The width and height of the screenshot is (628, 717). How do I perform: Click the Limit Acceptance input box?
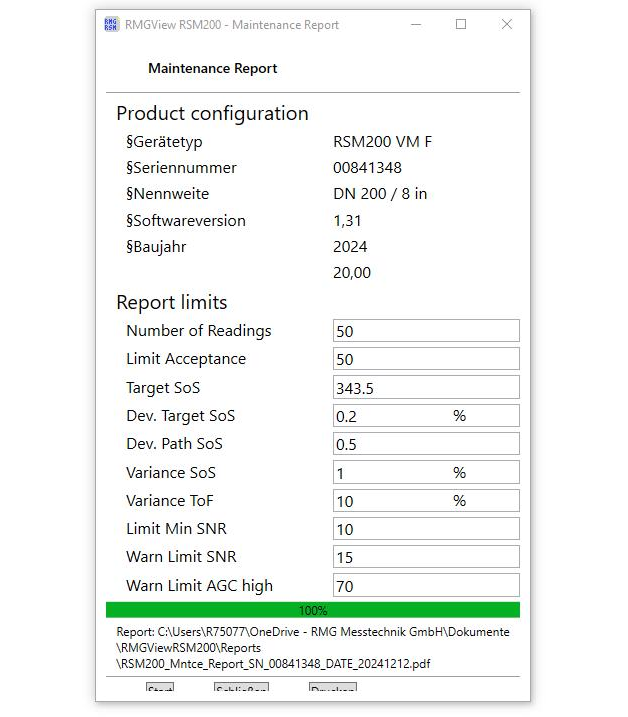pos(425,359)
